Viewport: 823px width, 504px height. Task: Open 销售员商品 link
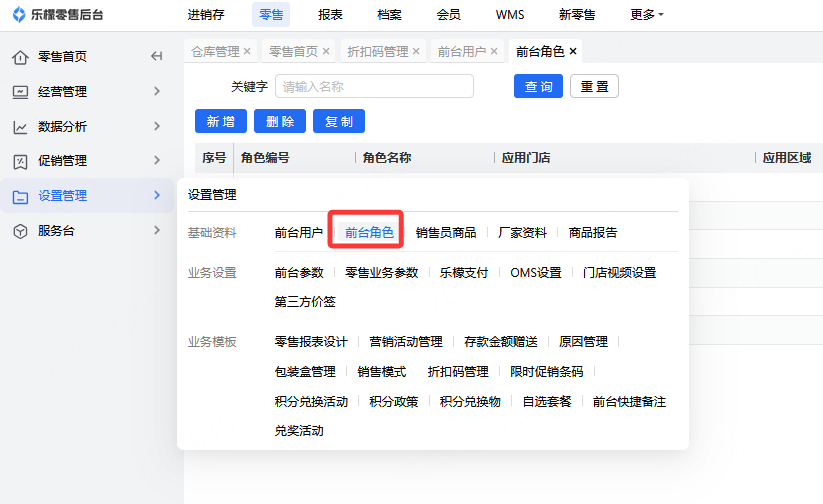tap(446, 233)
